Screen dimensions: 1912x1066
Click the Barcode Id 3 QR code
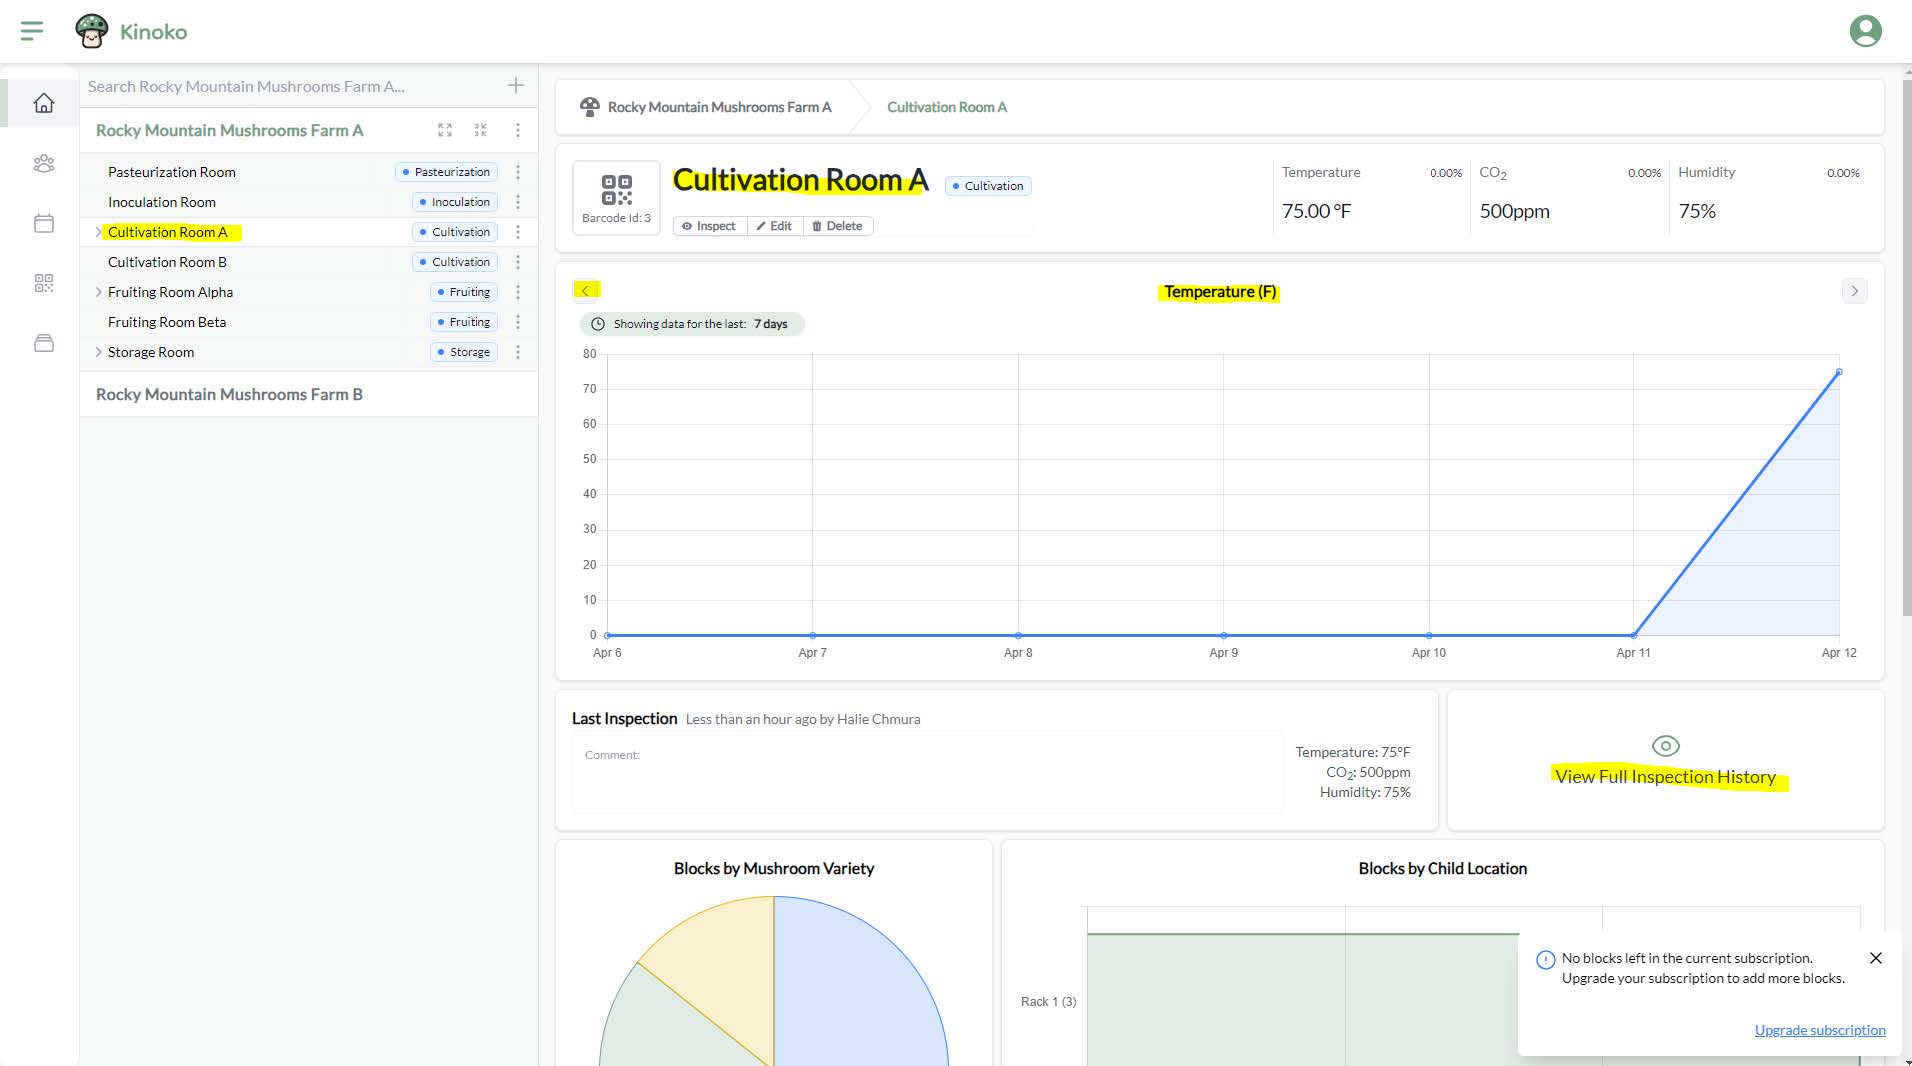[x=616, y=190]
